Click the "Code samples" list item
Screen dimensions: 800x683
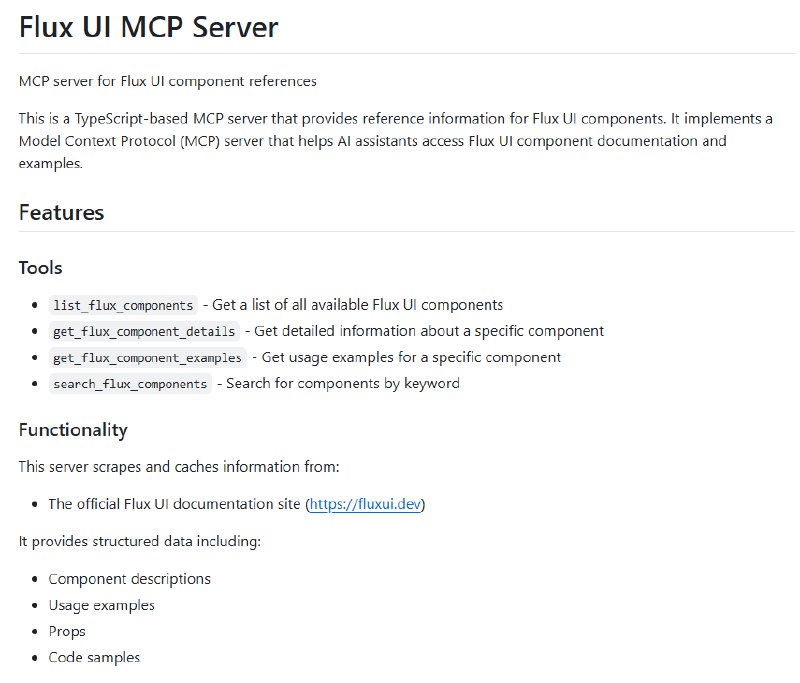coord(94,657)
